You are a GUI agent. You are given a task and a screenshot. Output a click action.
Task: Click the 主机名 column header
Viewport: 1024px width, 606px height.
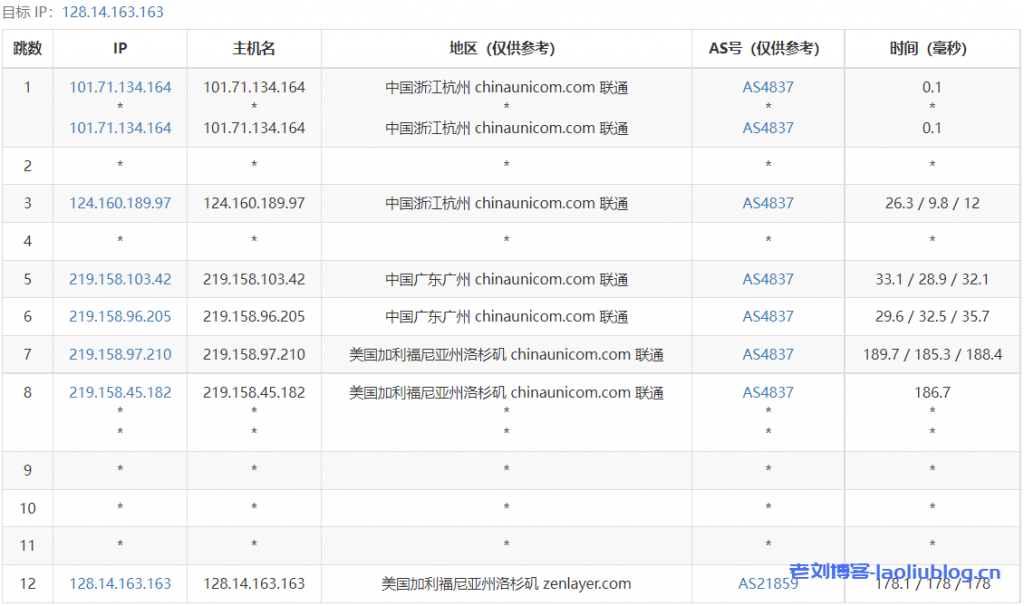point(254,48)
